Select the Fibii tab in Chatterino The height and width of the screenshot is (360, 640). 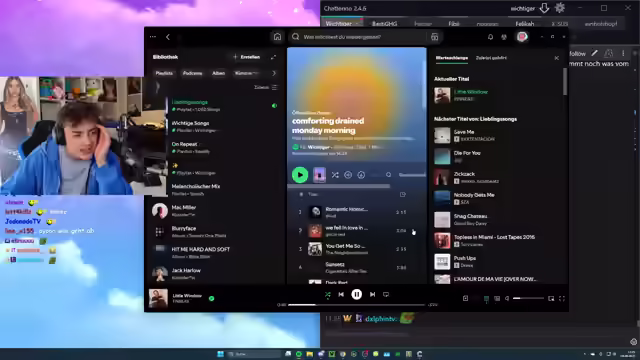coord(454,24)
